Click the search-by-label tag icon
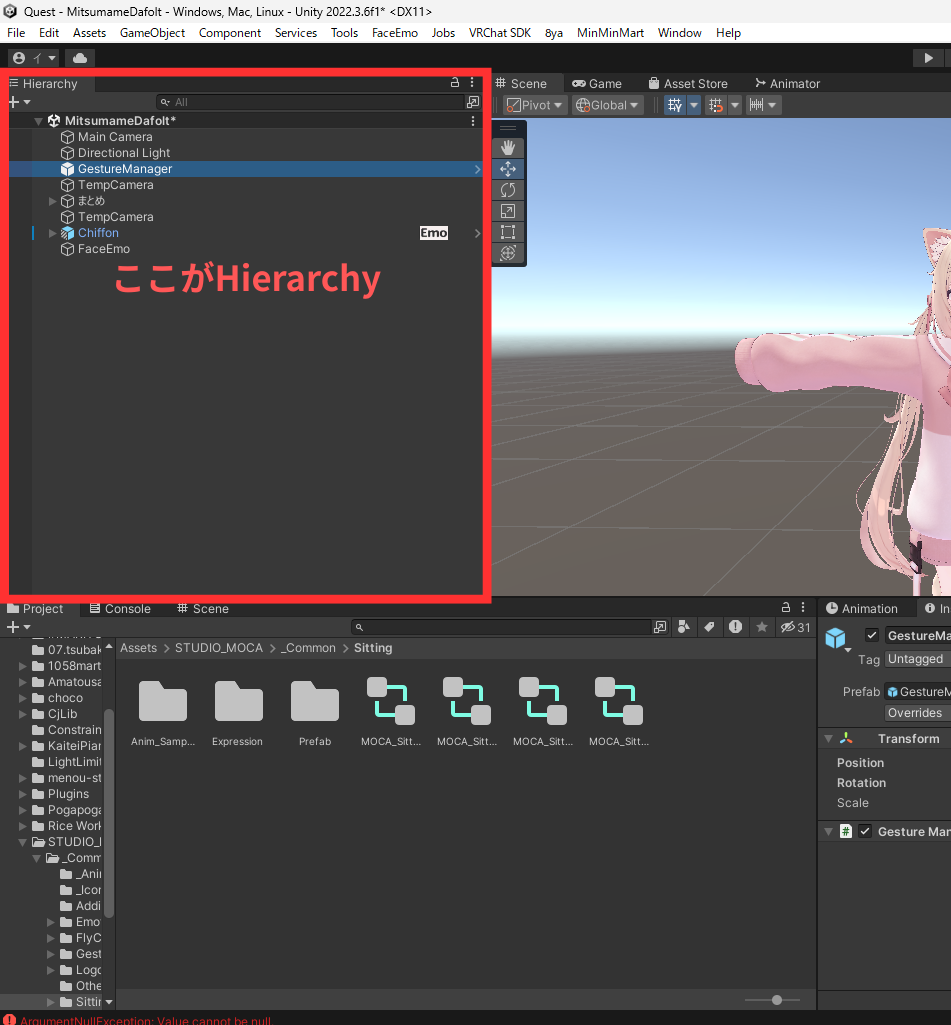 pos(709,627)
